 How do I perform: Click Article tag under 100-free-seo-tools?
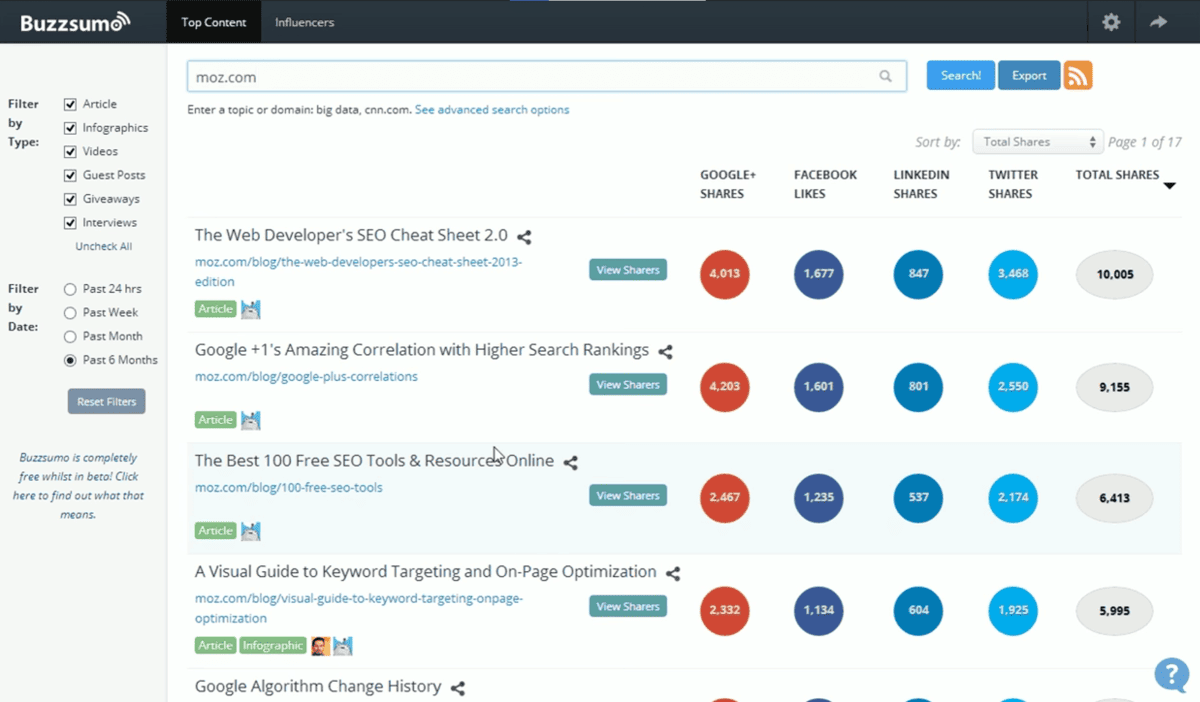pyautogui.click(x=216, y=531)
